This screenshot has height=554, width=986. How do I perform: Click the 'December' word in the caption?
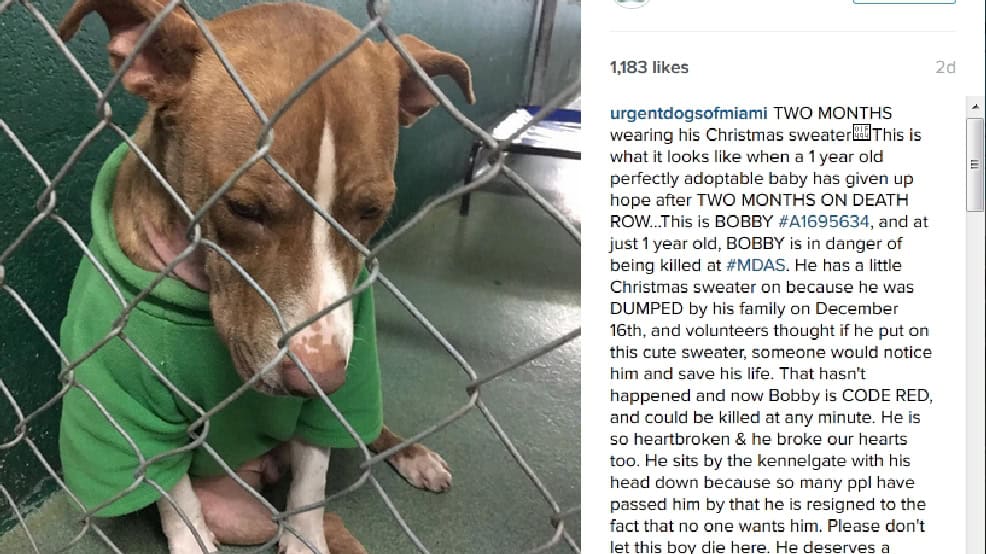pyautogui.click(x=857, y=309)
